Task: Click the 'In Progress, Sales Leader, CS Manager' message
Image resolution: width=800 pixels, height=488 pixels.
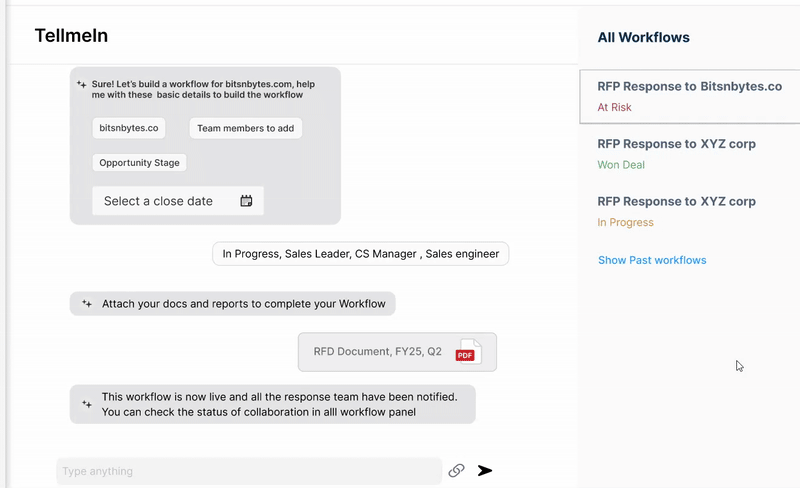Action: click(x=361, y=254)
